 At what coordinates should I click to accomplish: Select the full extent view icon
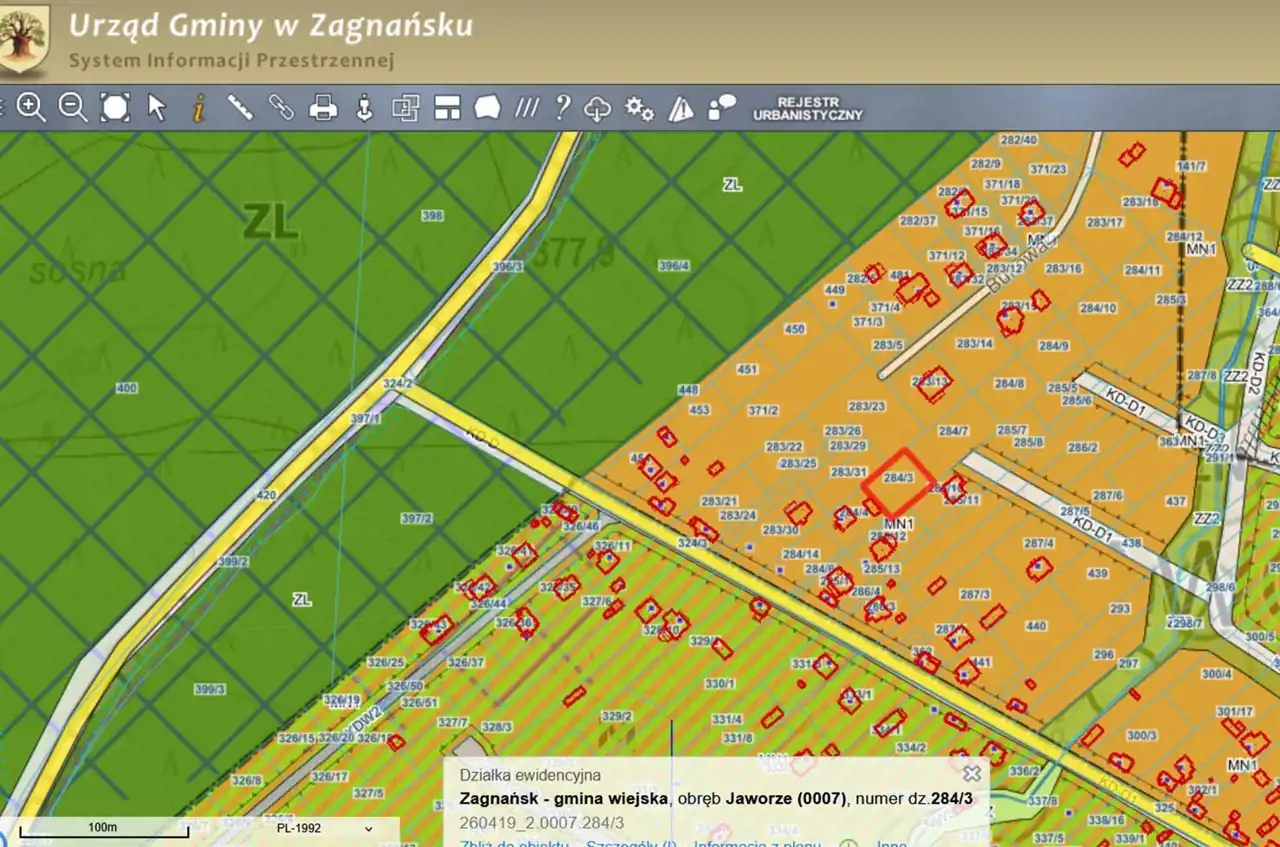tap(115, 108)
